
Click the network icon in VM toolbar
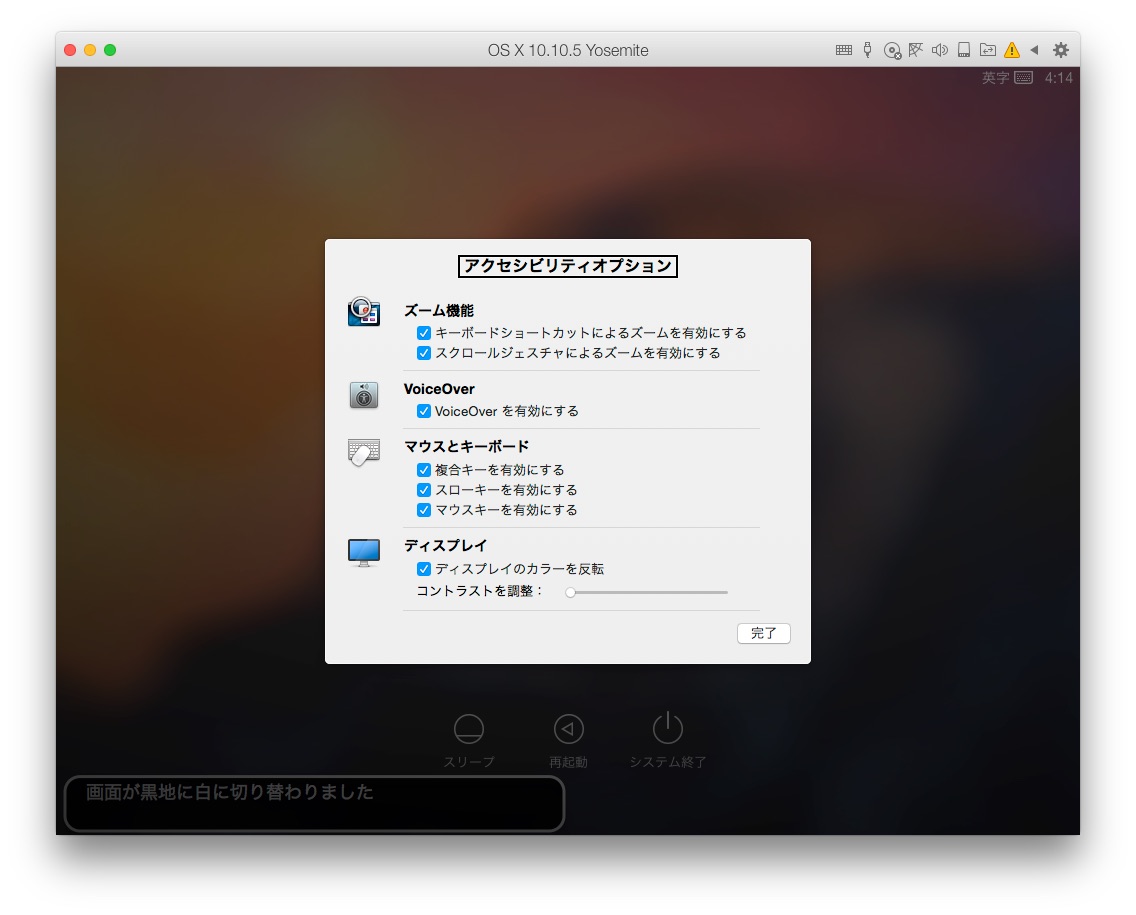coord(916,50)
